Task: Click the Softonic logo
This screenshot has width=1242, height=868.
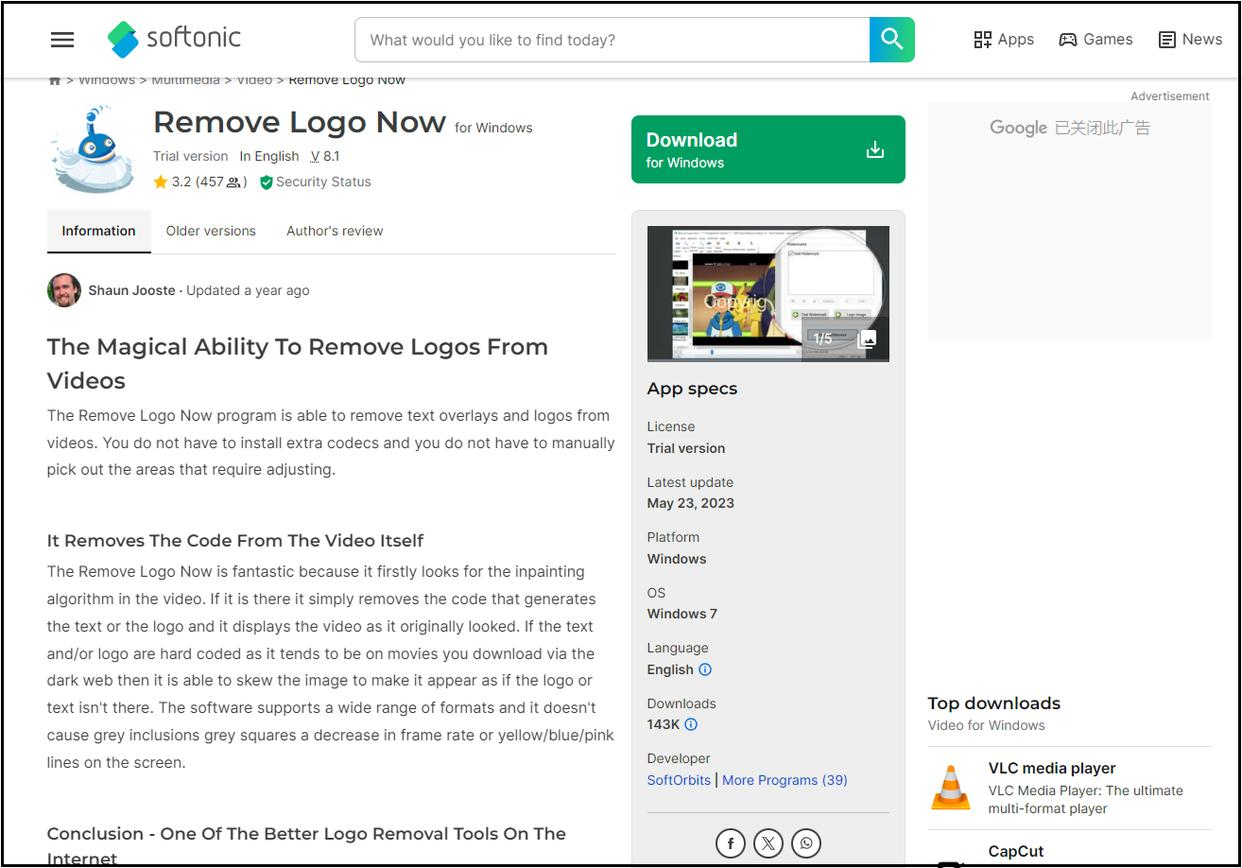Action: [175, 39]
